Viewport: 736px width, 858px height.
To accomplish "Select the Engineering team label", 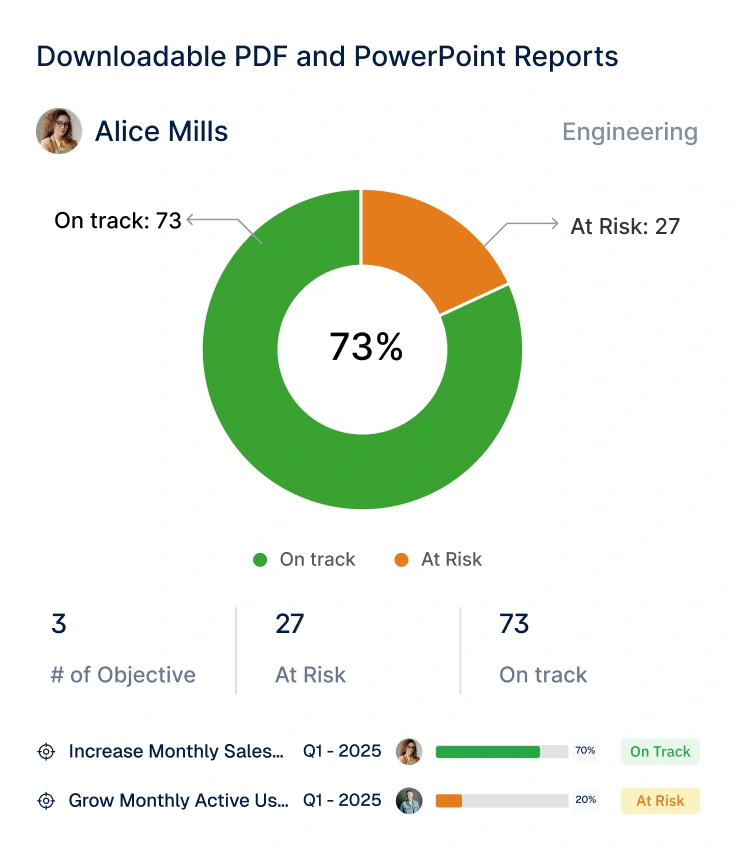I will [x=630, y=131].
